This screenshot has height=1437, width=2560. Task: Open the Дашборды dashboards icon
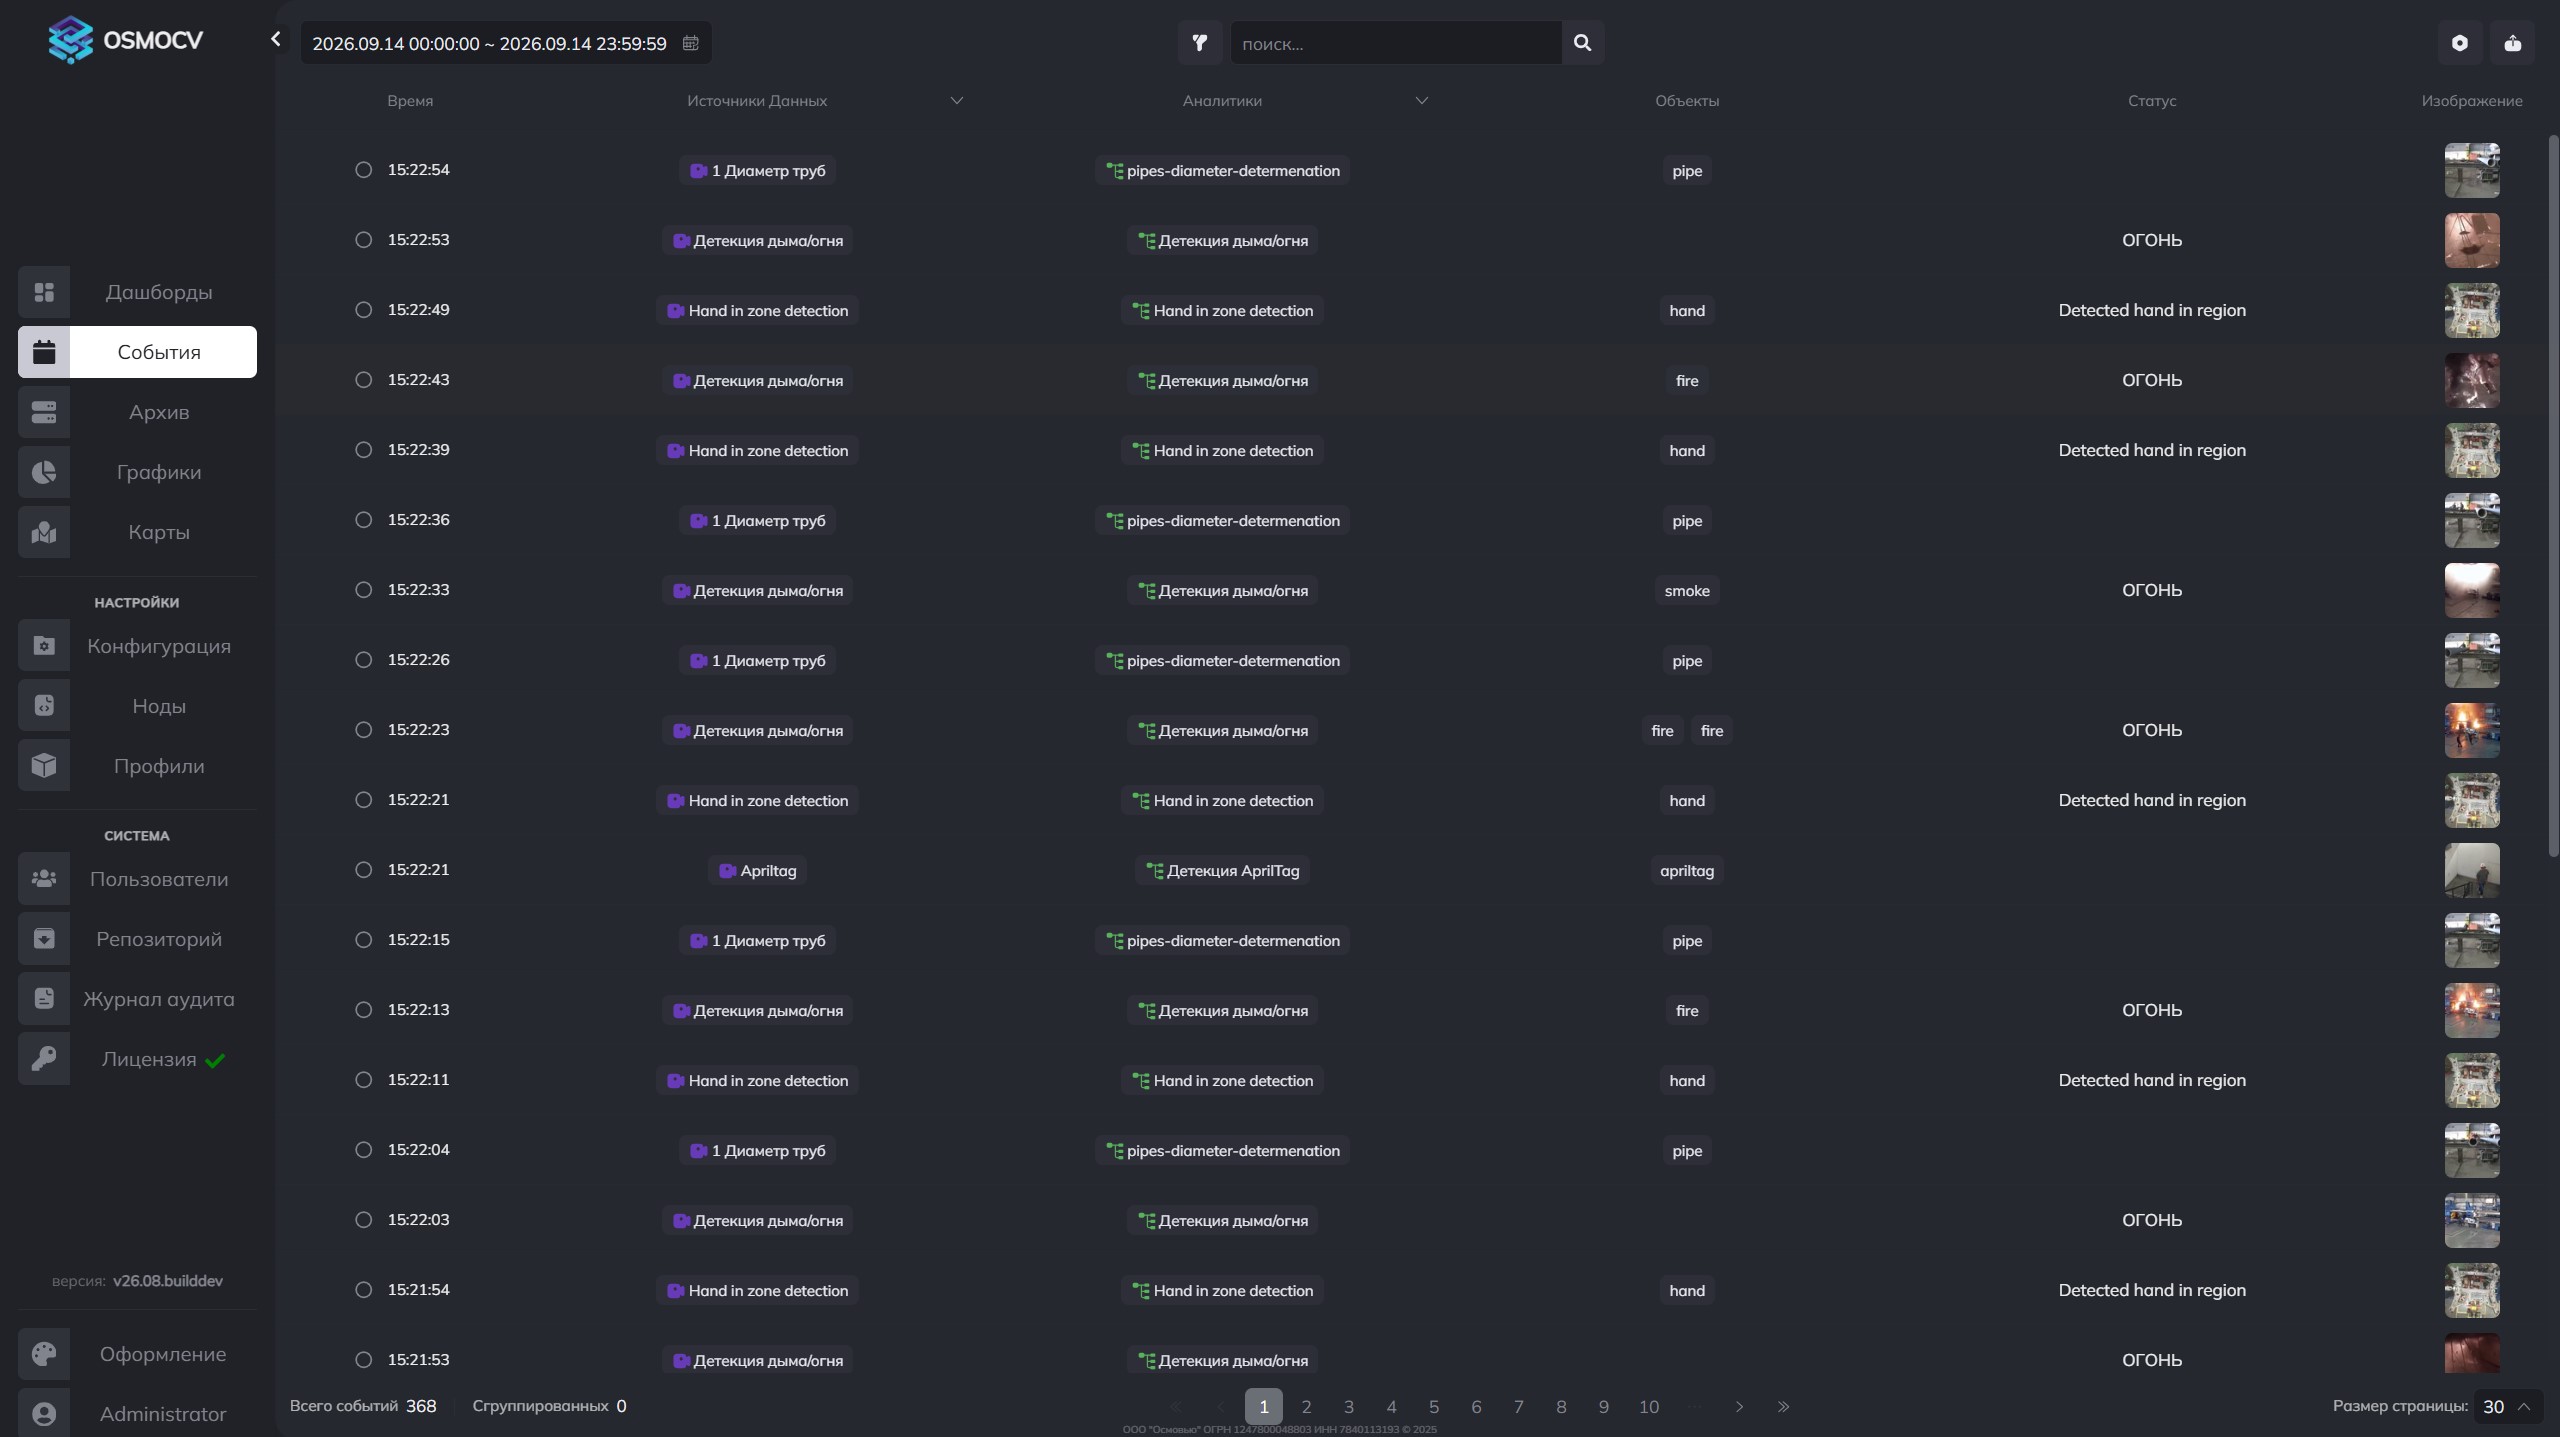(x=44, y=292)
